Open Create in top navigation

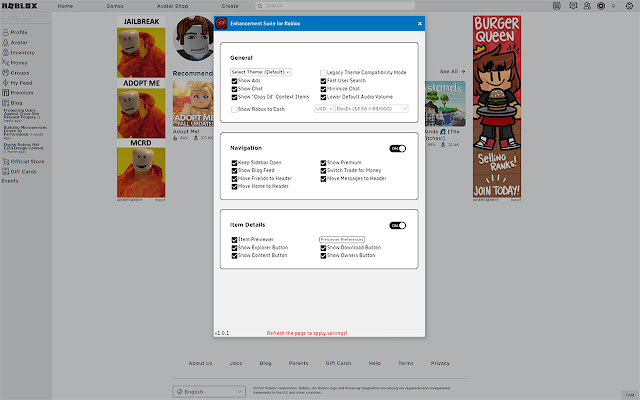tap(230, 6)
